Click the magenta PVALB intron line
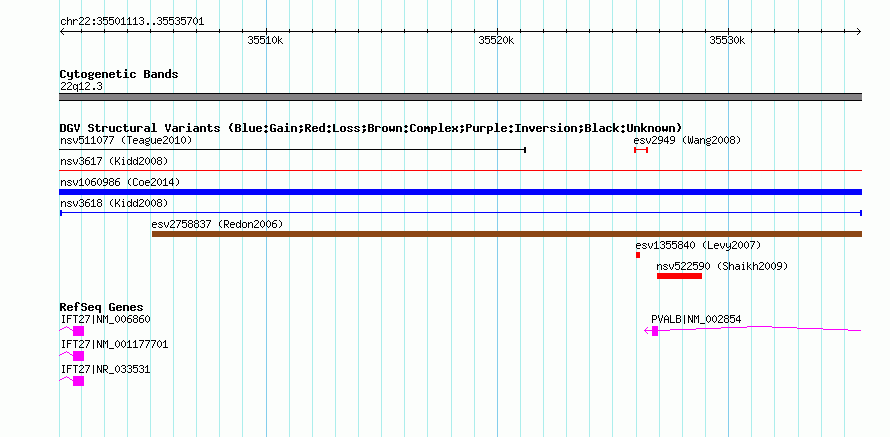The image size is (890, 437). click(x=761, y=328)
